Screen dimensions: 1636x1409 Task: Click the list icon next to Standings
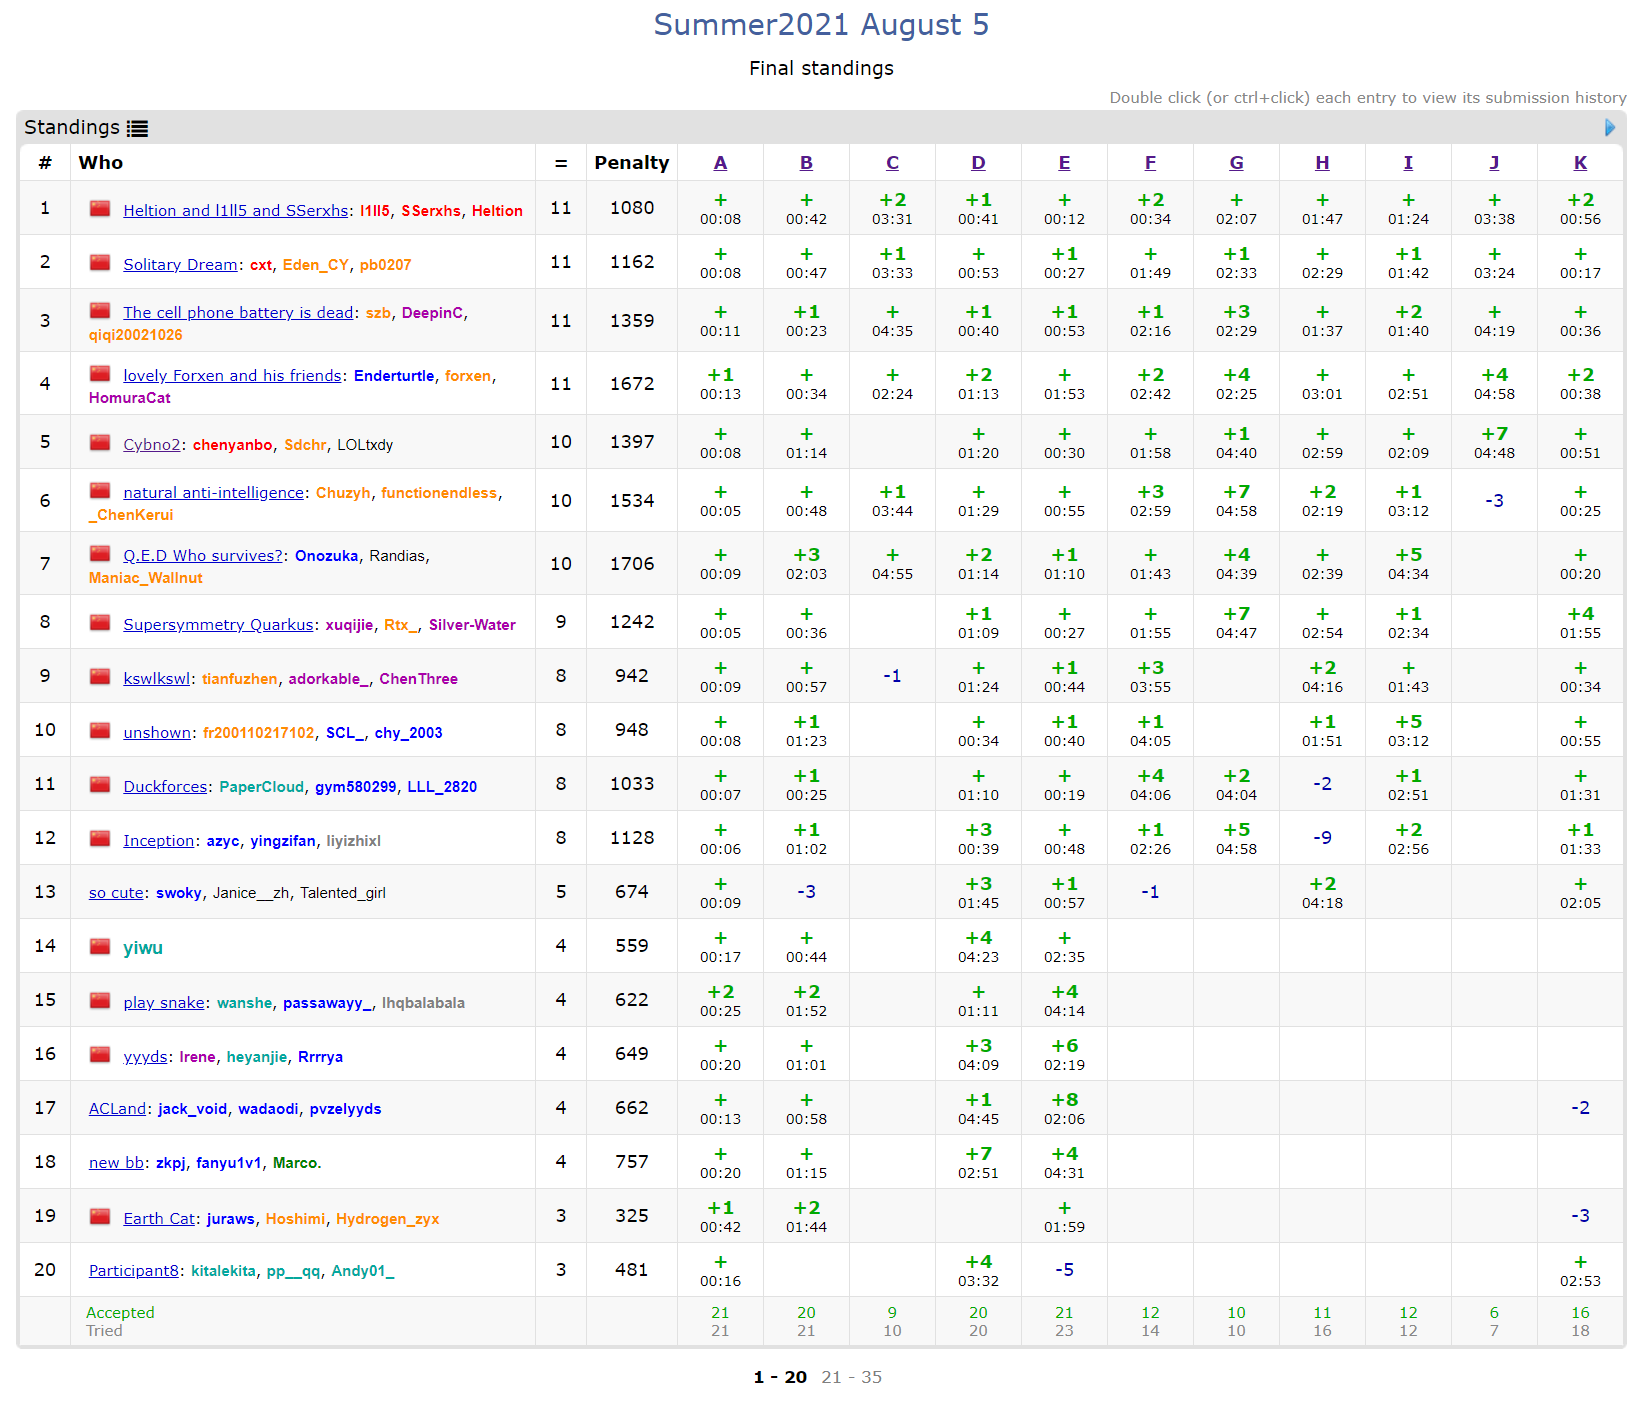tap(137, 128)
